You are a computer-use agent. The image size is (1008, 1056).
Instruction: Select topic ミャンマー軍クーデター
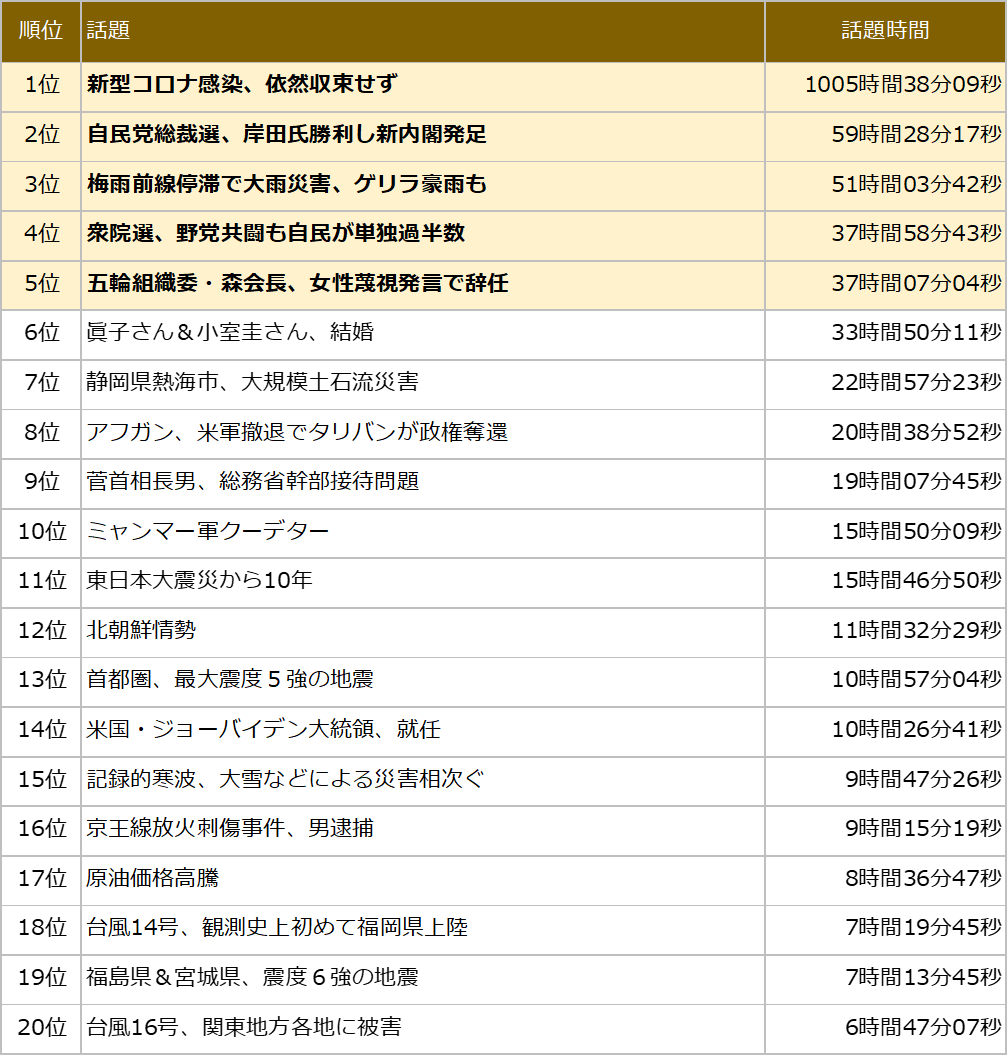pyautogui.click(x=207, y=531)
